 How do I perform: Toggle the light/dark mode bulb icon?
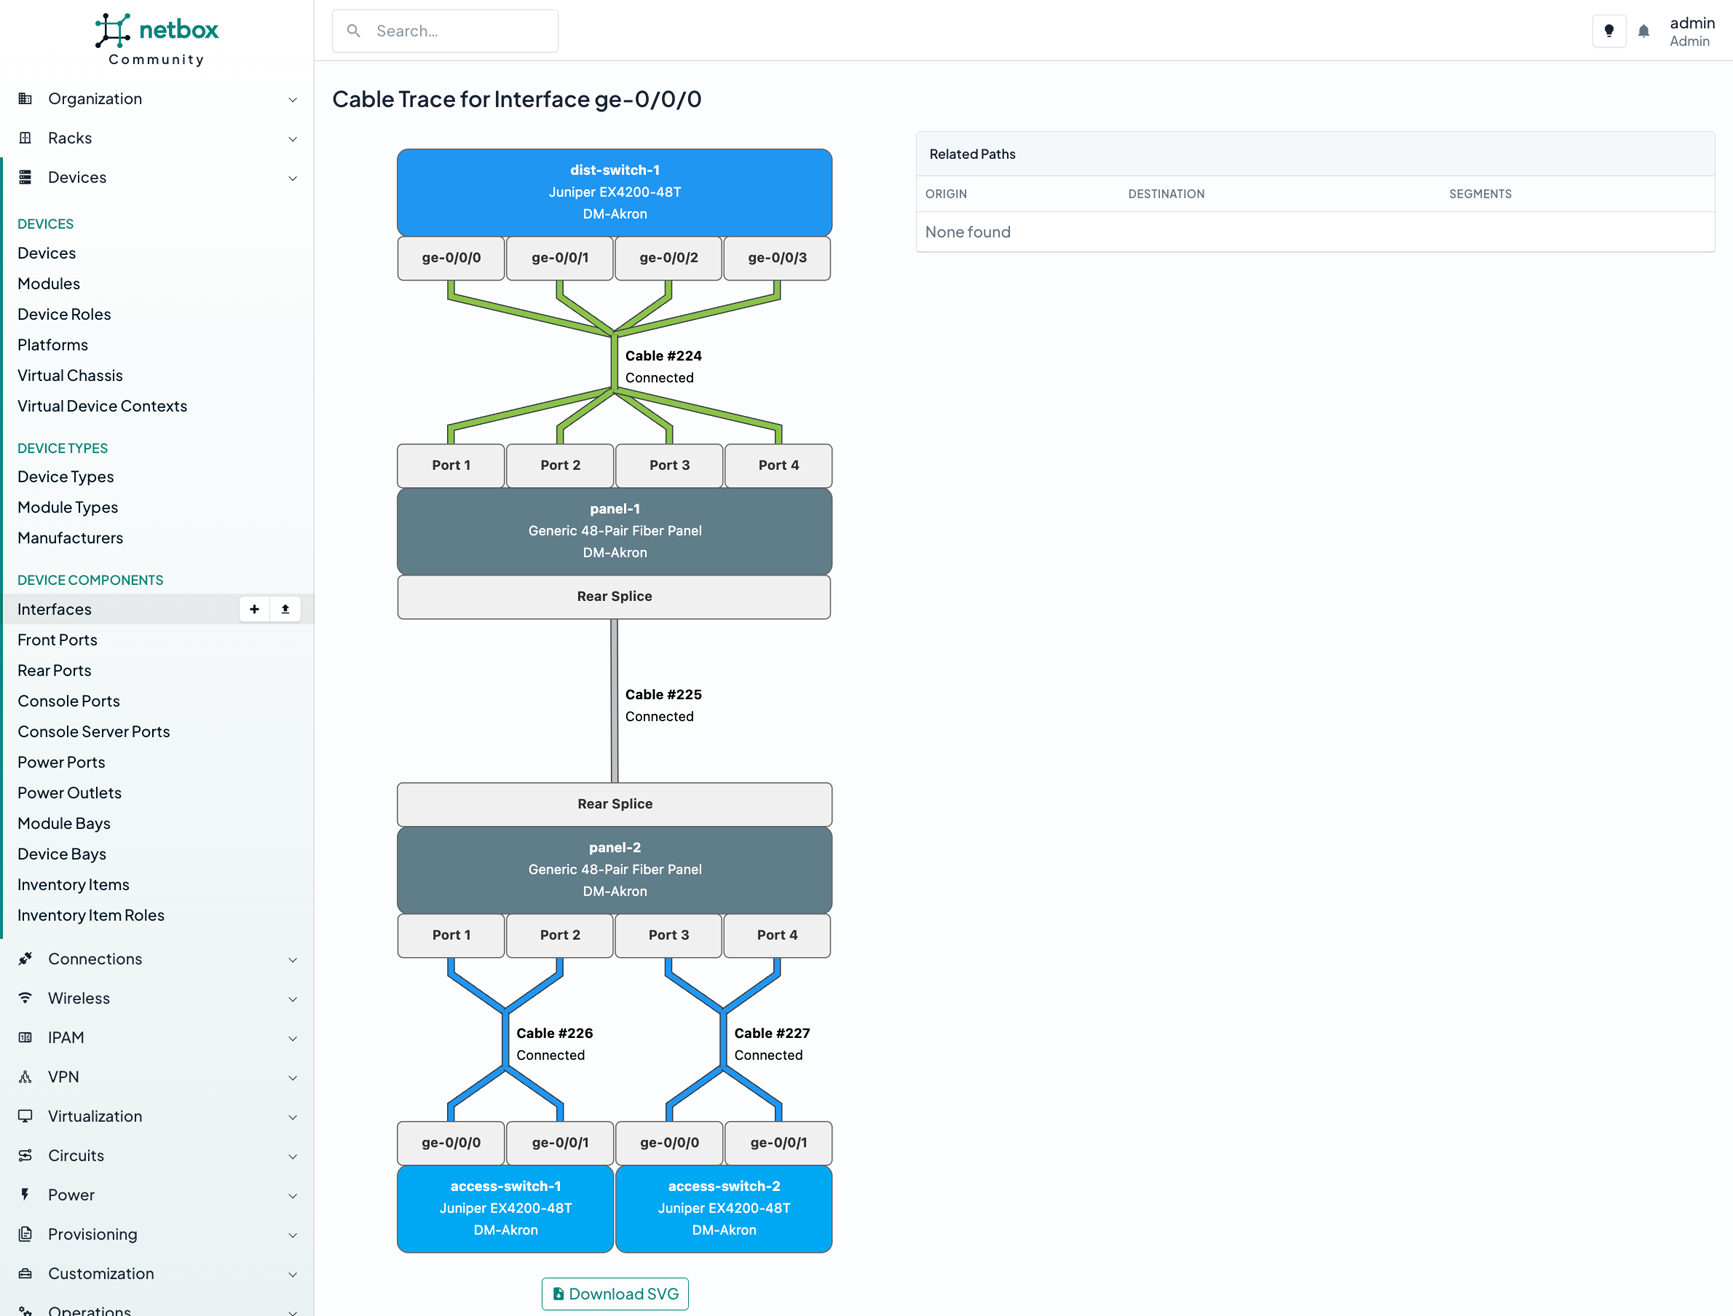1608,31
